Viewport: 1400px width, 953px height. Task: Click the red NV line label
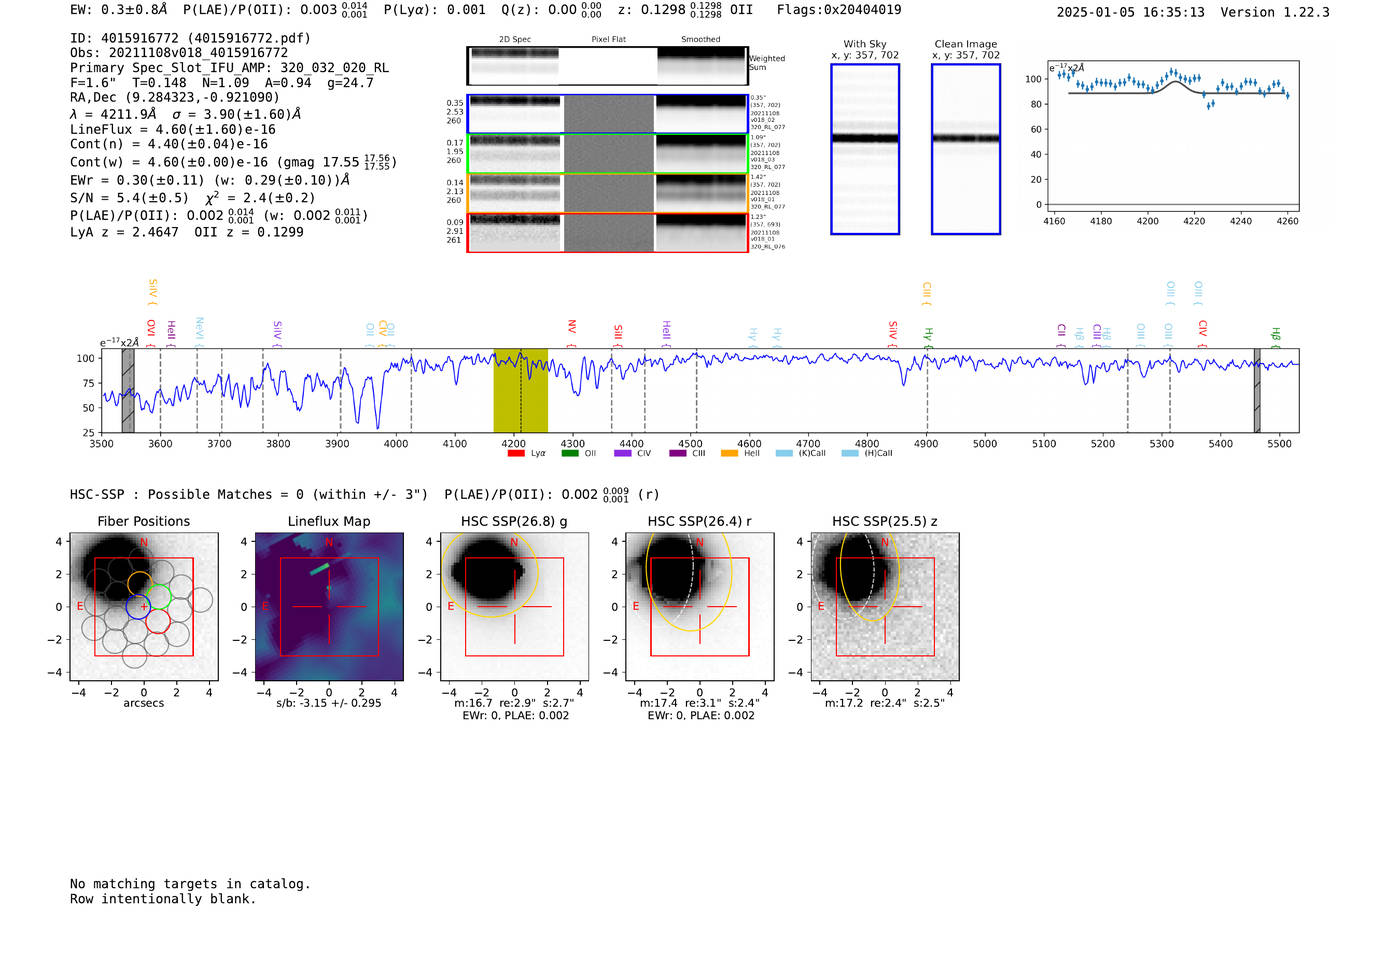click(x=572, y=332)
